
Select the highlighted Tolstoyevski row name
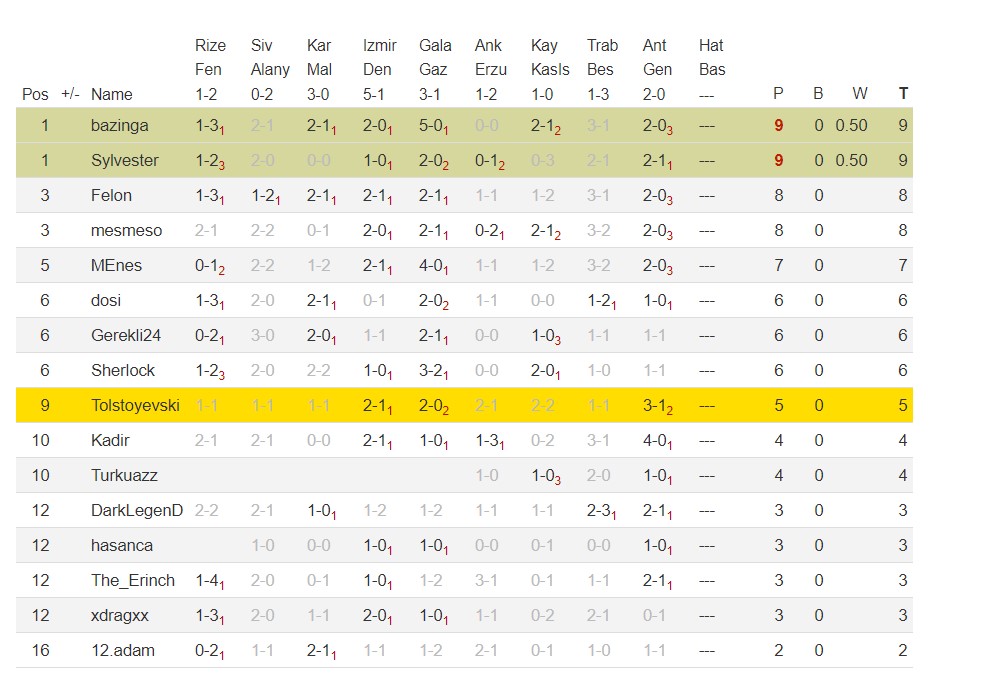(135, 405)
